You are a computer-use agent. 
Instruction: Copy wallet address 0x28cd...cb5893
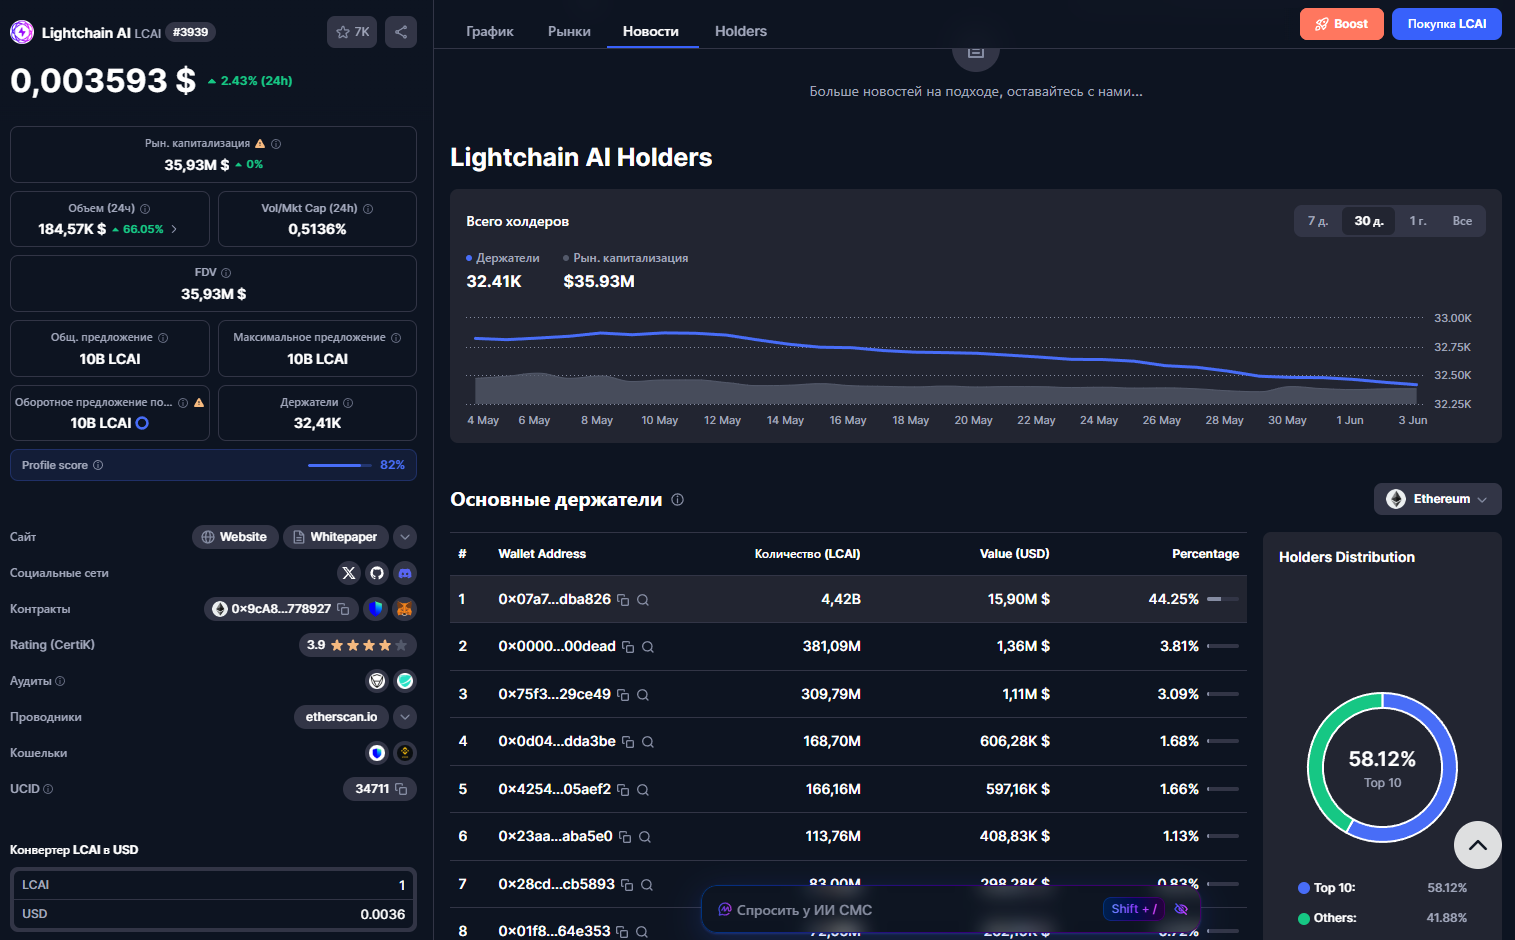(x=627, y=885)
